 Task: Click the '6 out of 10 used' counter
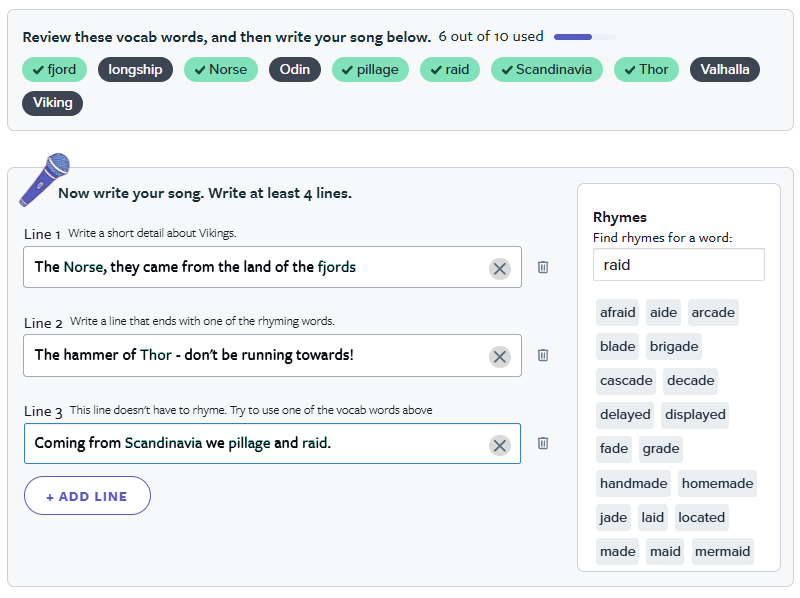[x=491, y=37]
